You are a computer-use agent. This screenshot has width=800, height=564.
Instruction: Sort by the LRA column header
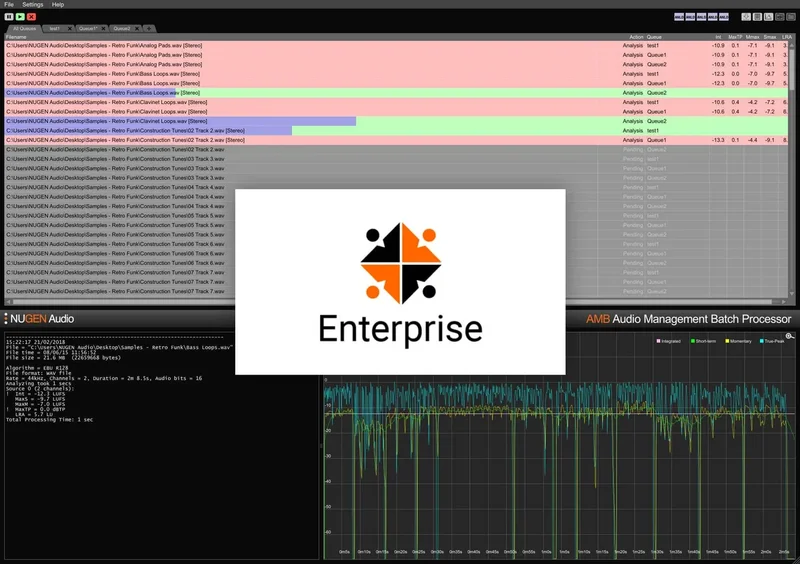787,37
